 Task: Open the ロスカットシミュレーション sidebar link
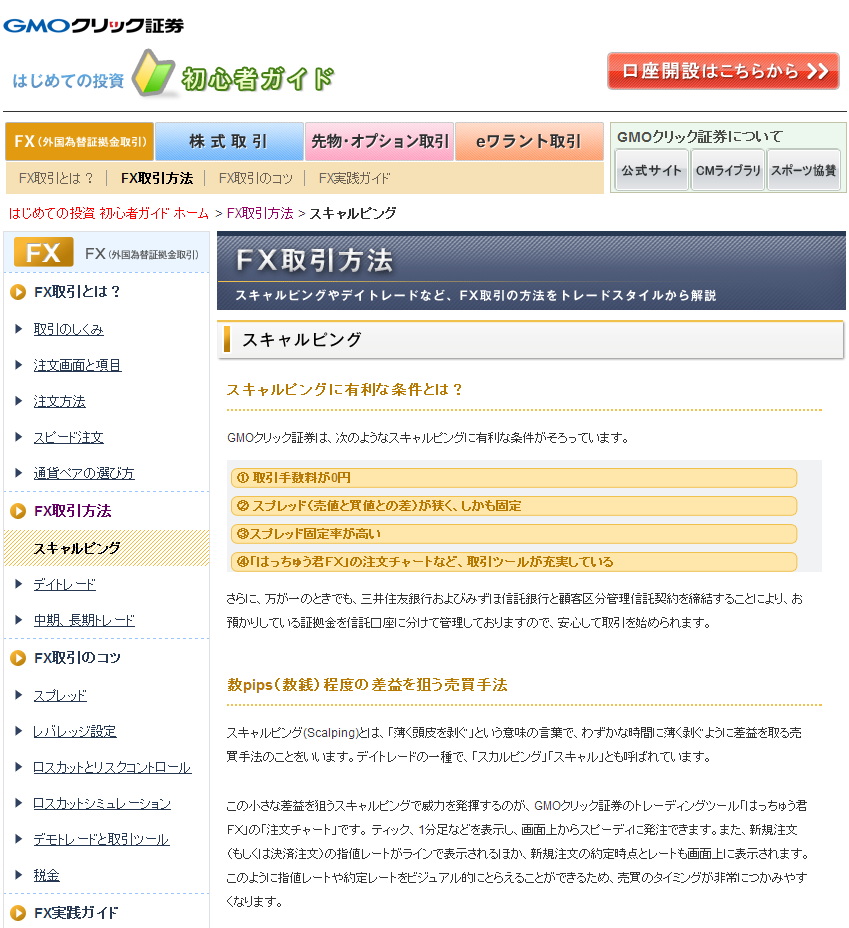pyautogui.click(x=102, y=803)
